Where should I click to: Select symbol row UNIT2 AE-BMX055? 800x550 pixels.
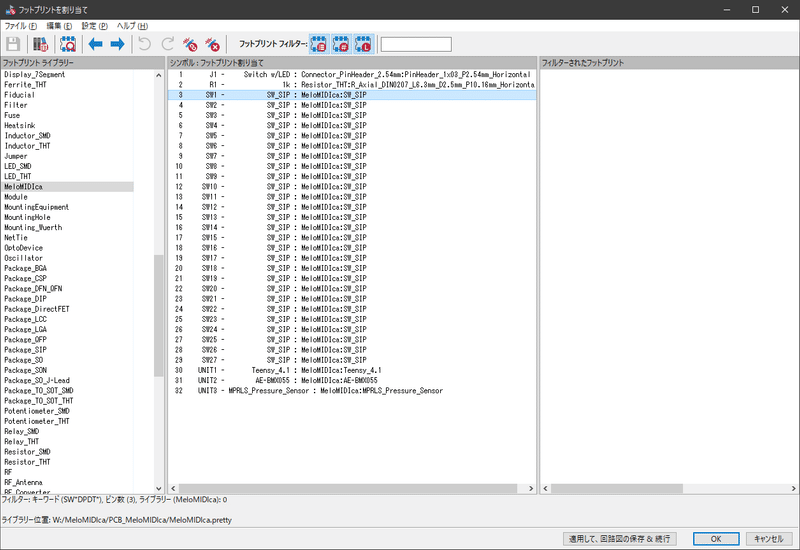click(352, 381)
